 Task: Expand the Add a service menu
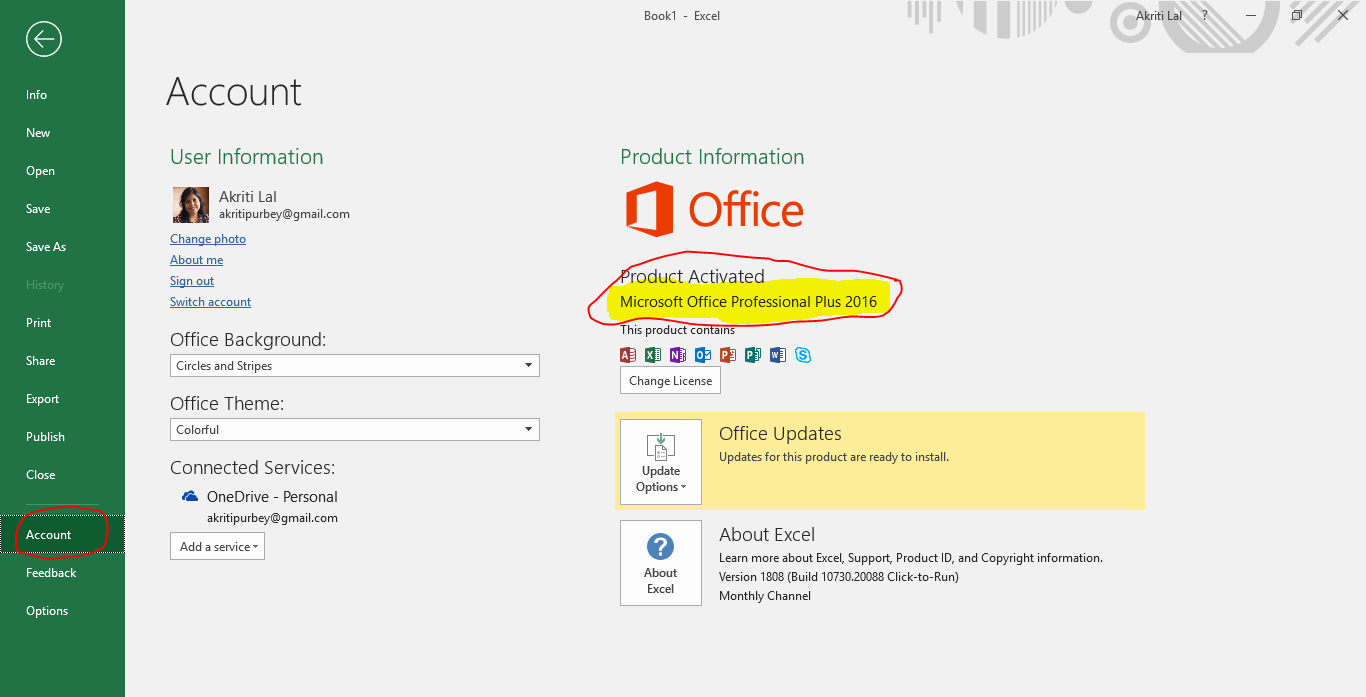coord(217,547)
